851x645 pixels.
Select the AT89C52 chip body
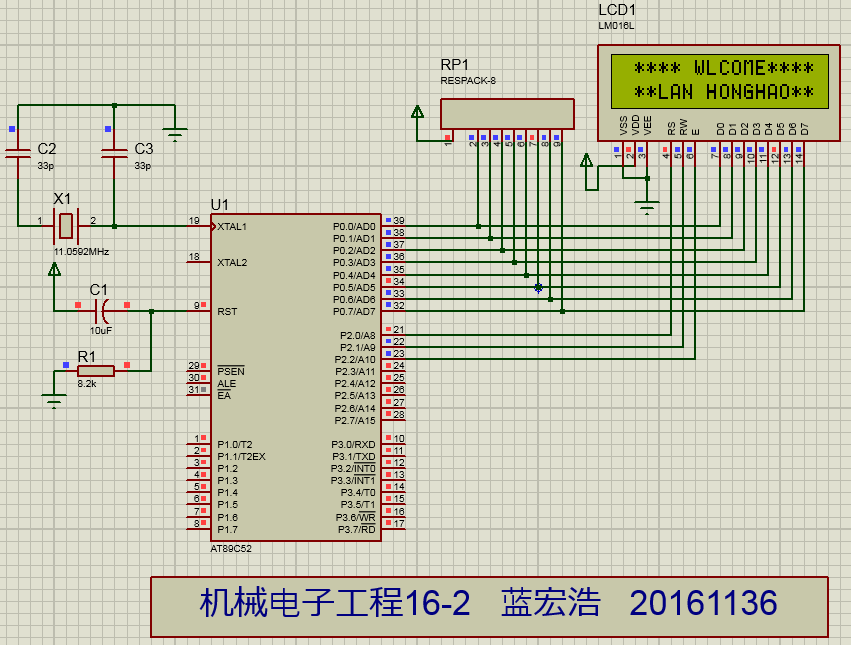click(x=296, y=377)
